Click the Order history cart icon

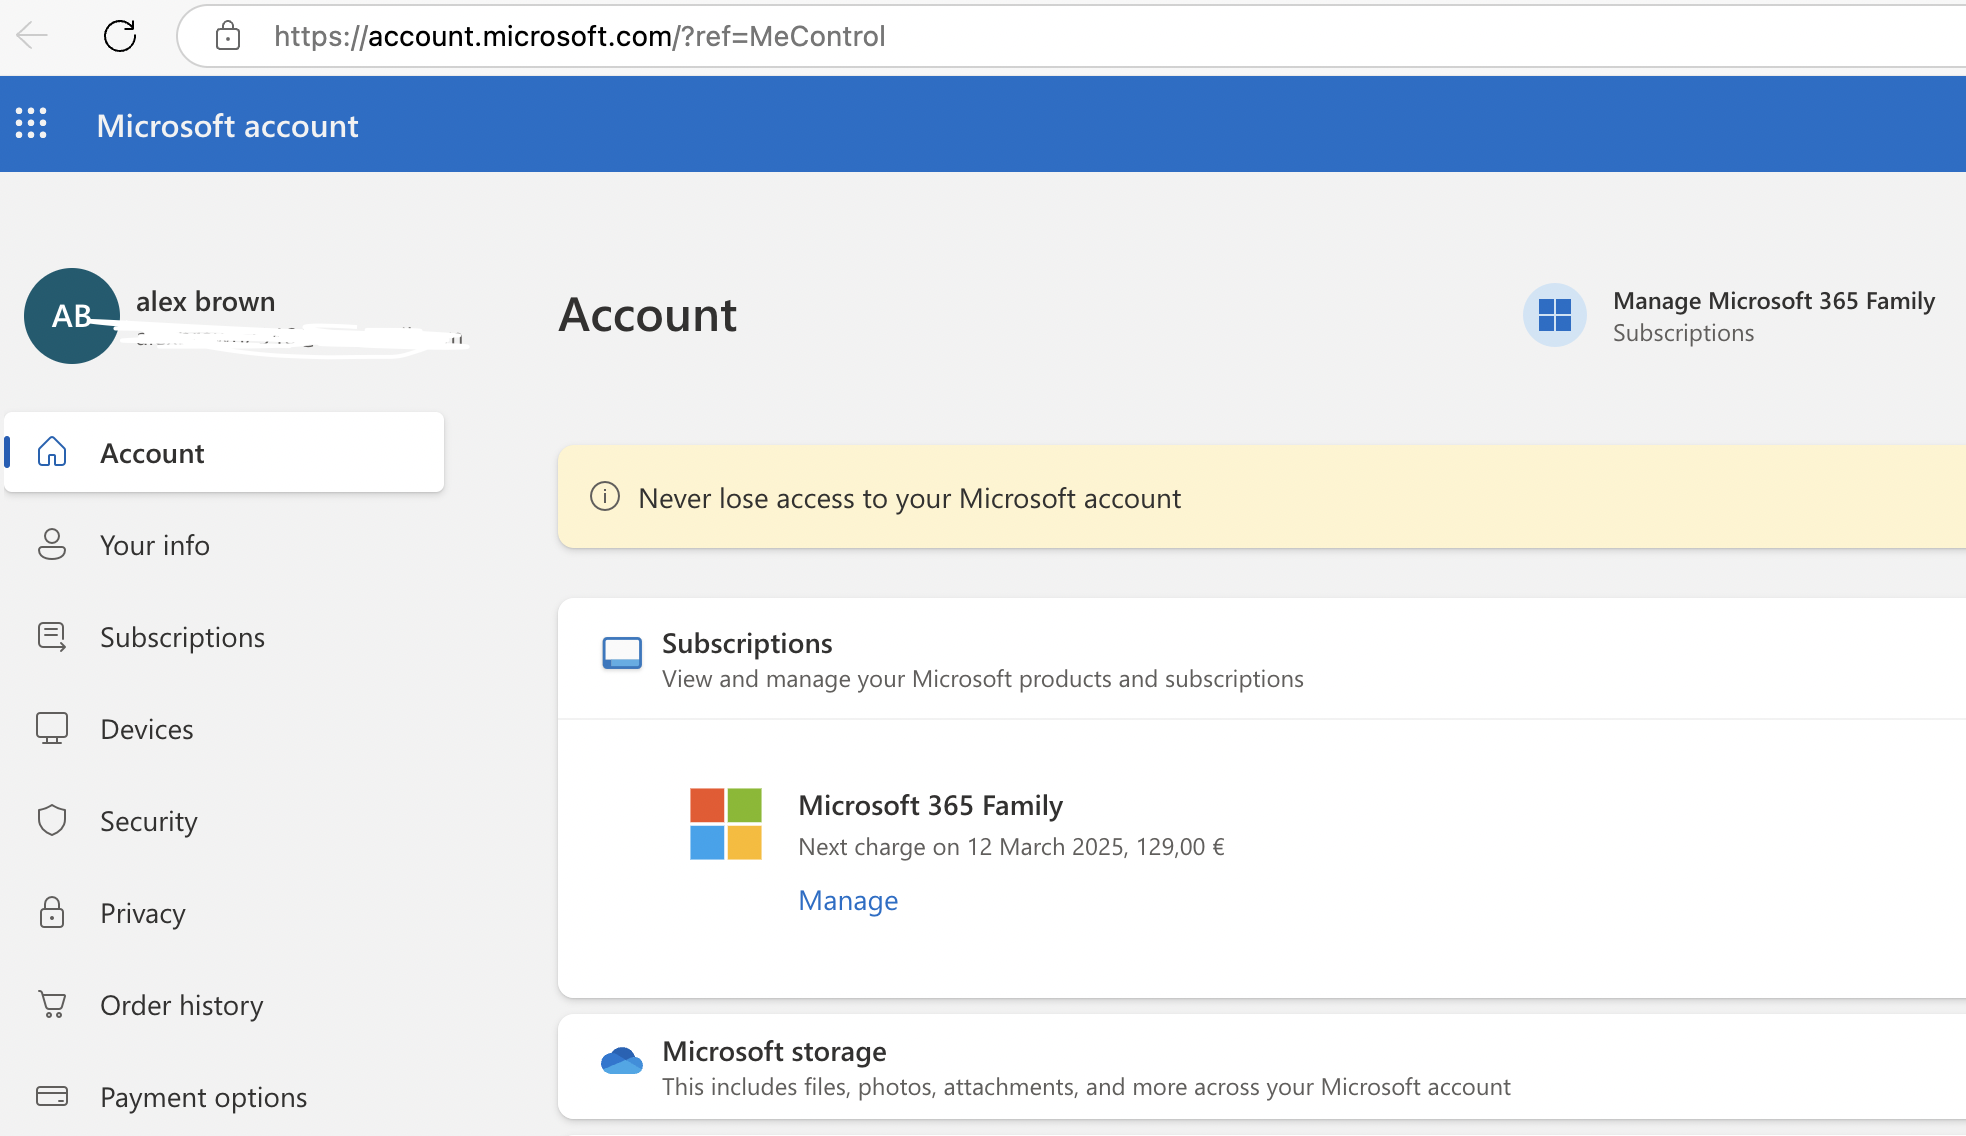click(x=52, y=1004)
